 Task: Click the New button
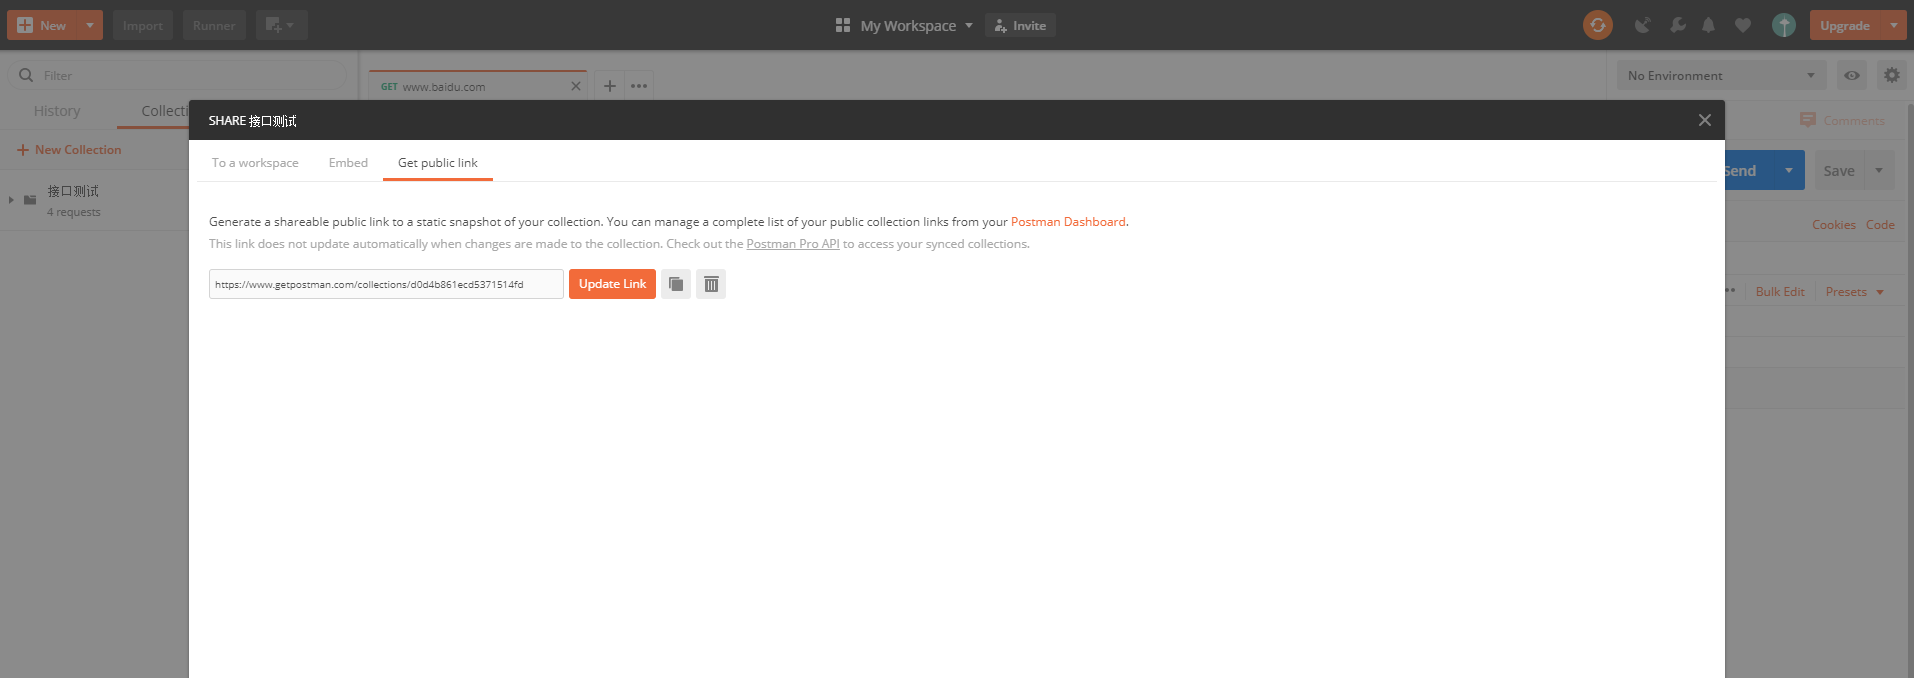pyautogui.click(x=42, y=25)
